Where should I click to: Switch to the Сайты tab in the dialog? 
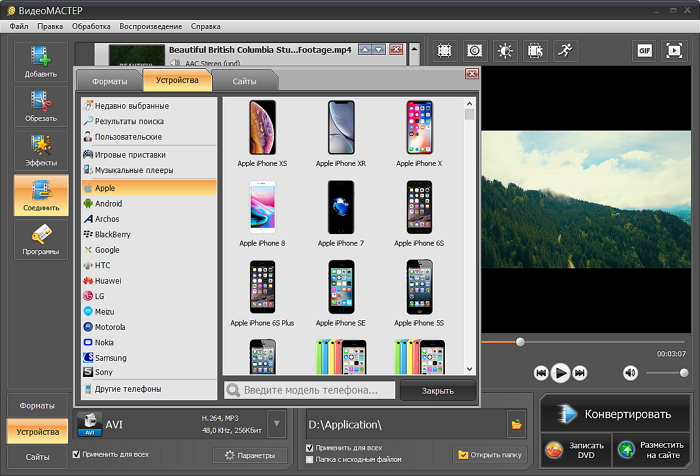pos(243,81)
